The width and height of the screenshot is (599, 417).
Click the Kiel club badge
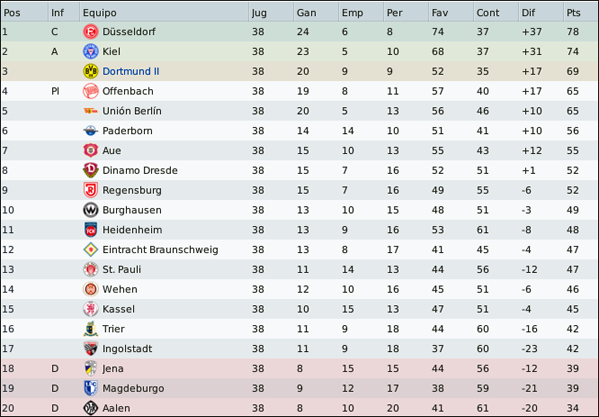(91, 52)
